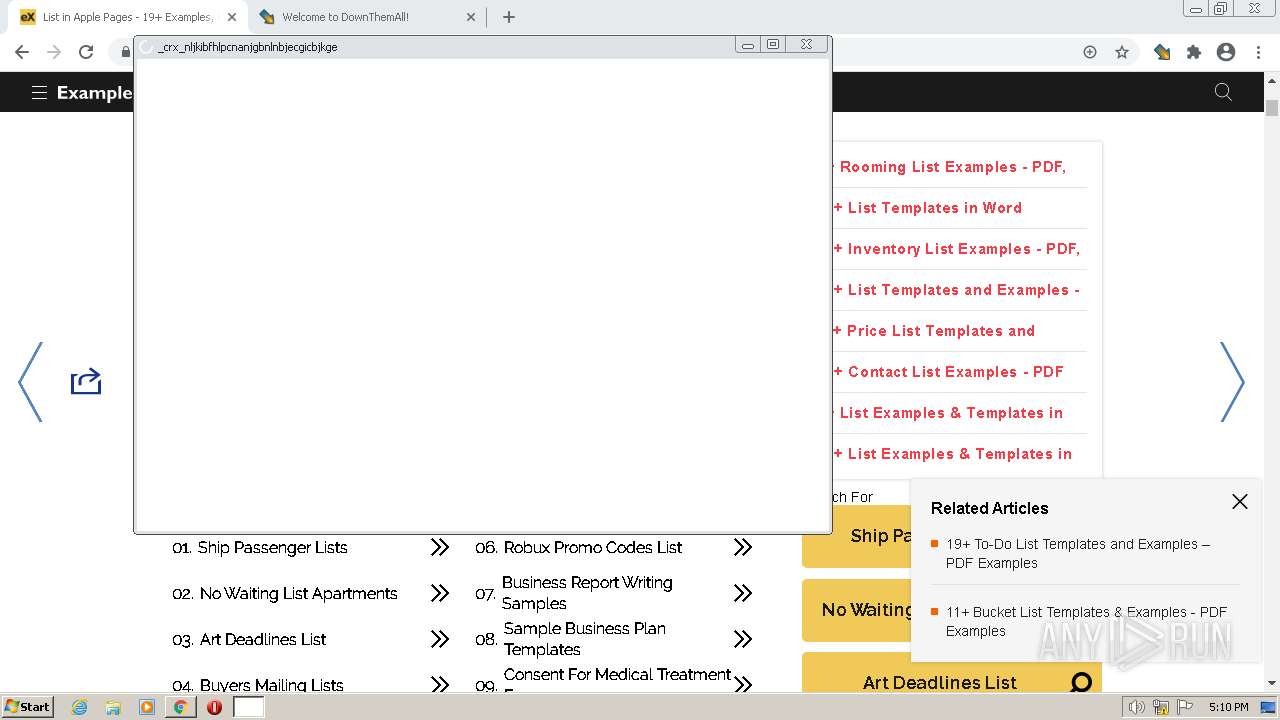Click No Waiting List Apartments text
This screenshot has height=720, width=1280.
pyautogui.click(x=298, y=593)
